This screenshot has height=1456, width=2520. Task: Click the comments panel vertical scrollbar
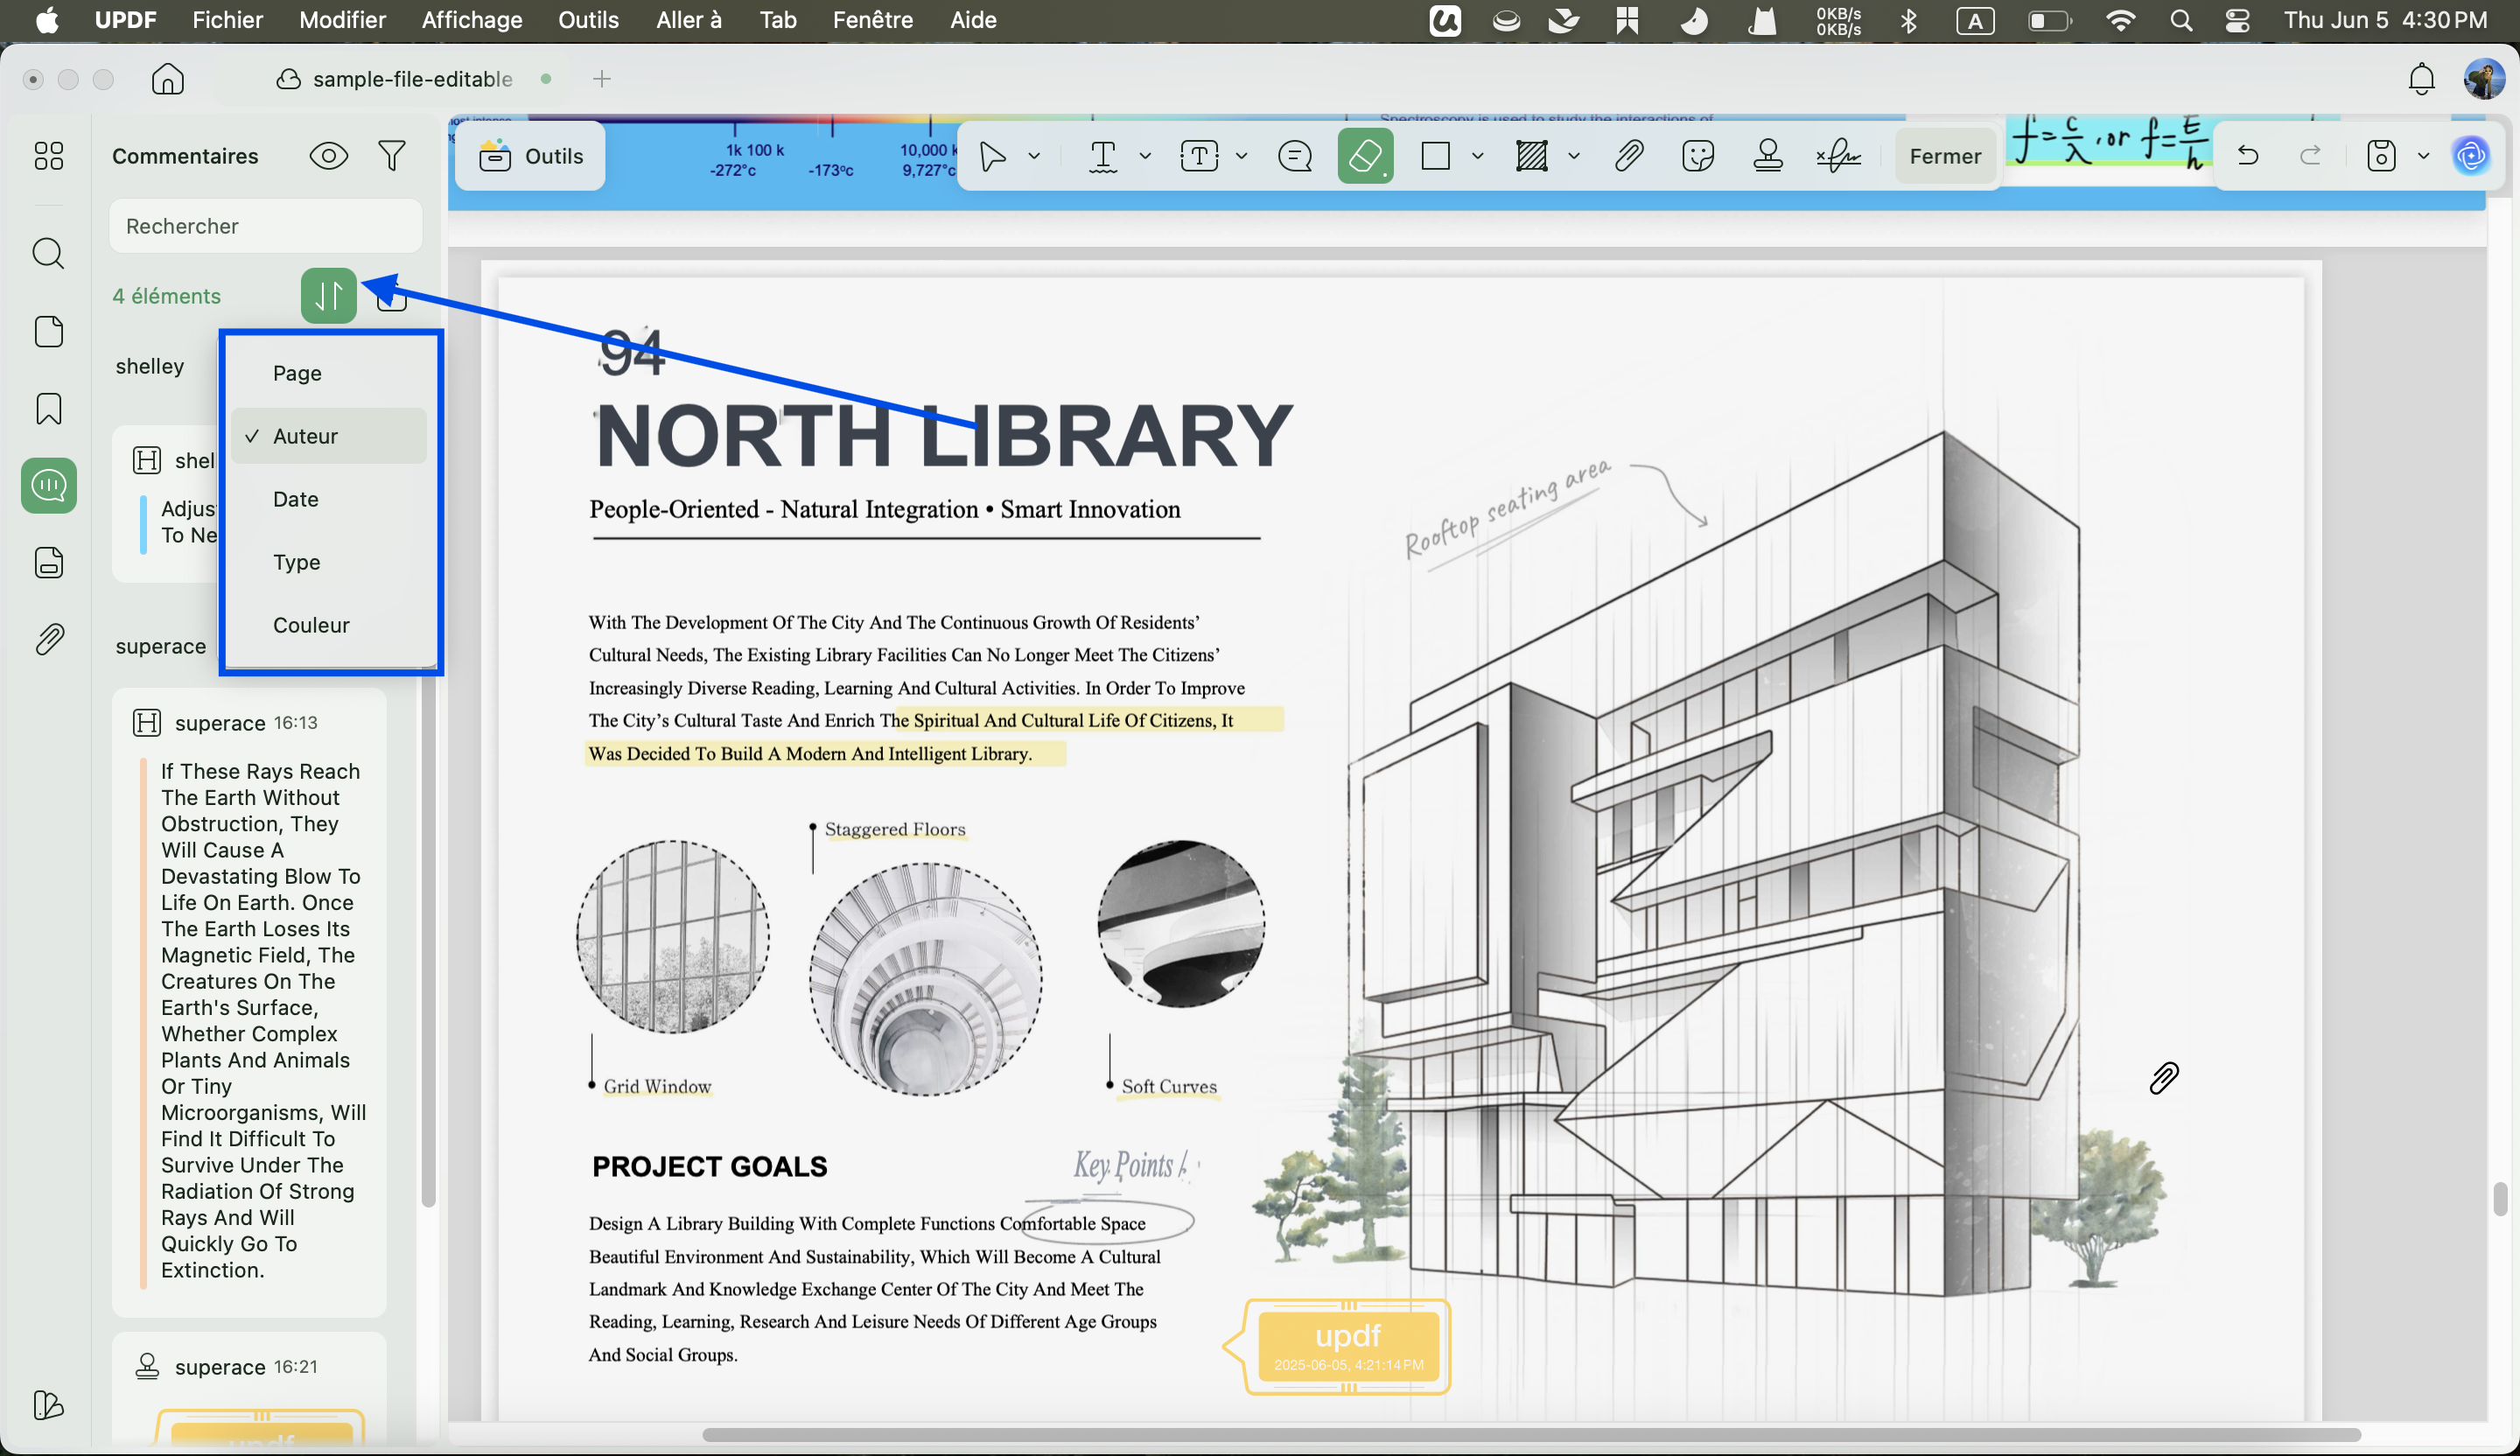[x=429, y=940]
